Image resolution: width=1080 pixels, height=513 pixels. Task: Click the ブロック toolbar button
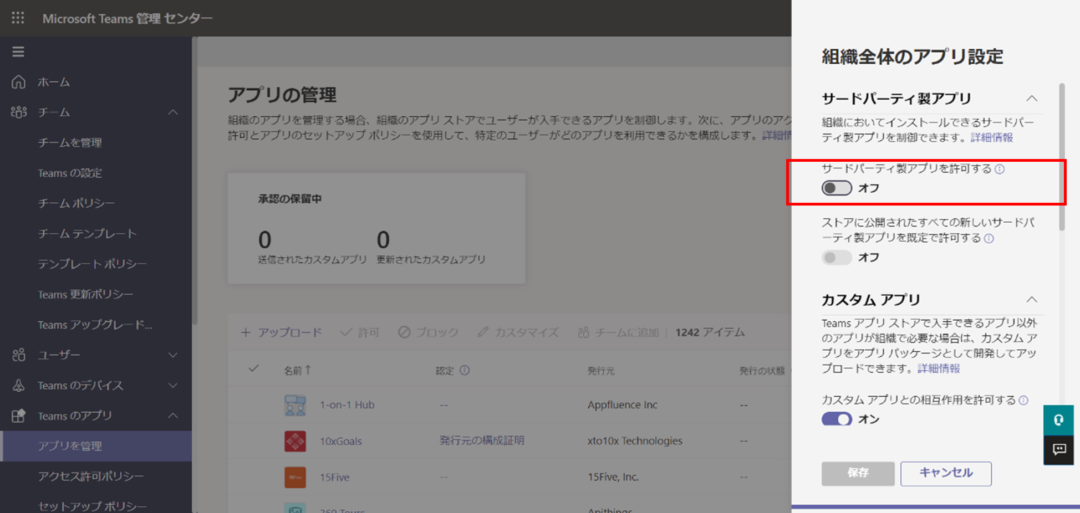(428, 333)
